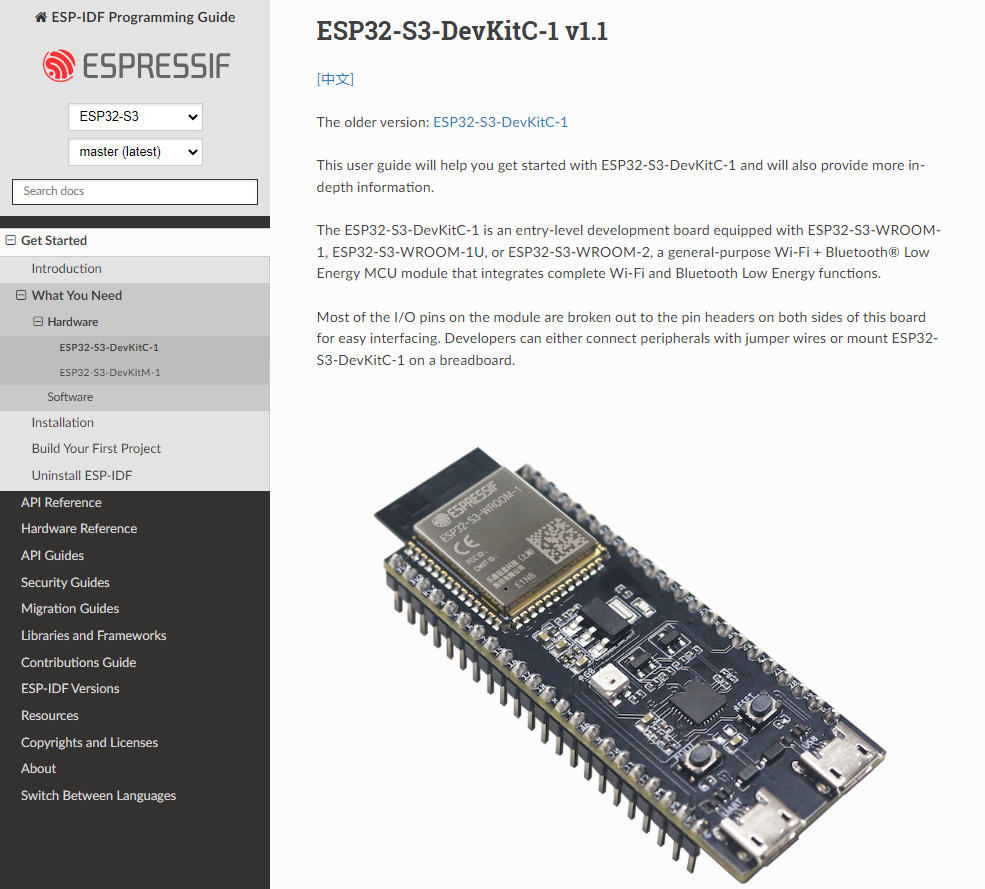This screenshot has width=985, height=889.
Task: Navigate to Installation in the sidebar
Action: (60, 422)
